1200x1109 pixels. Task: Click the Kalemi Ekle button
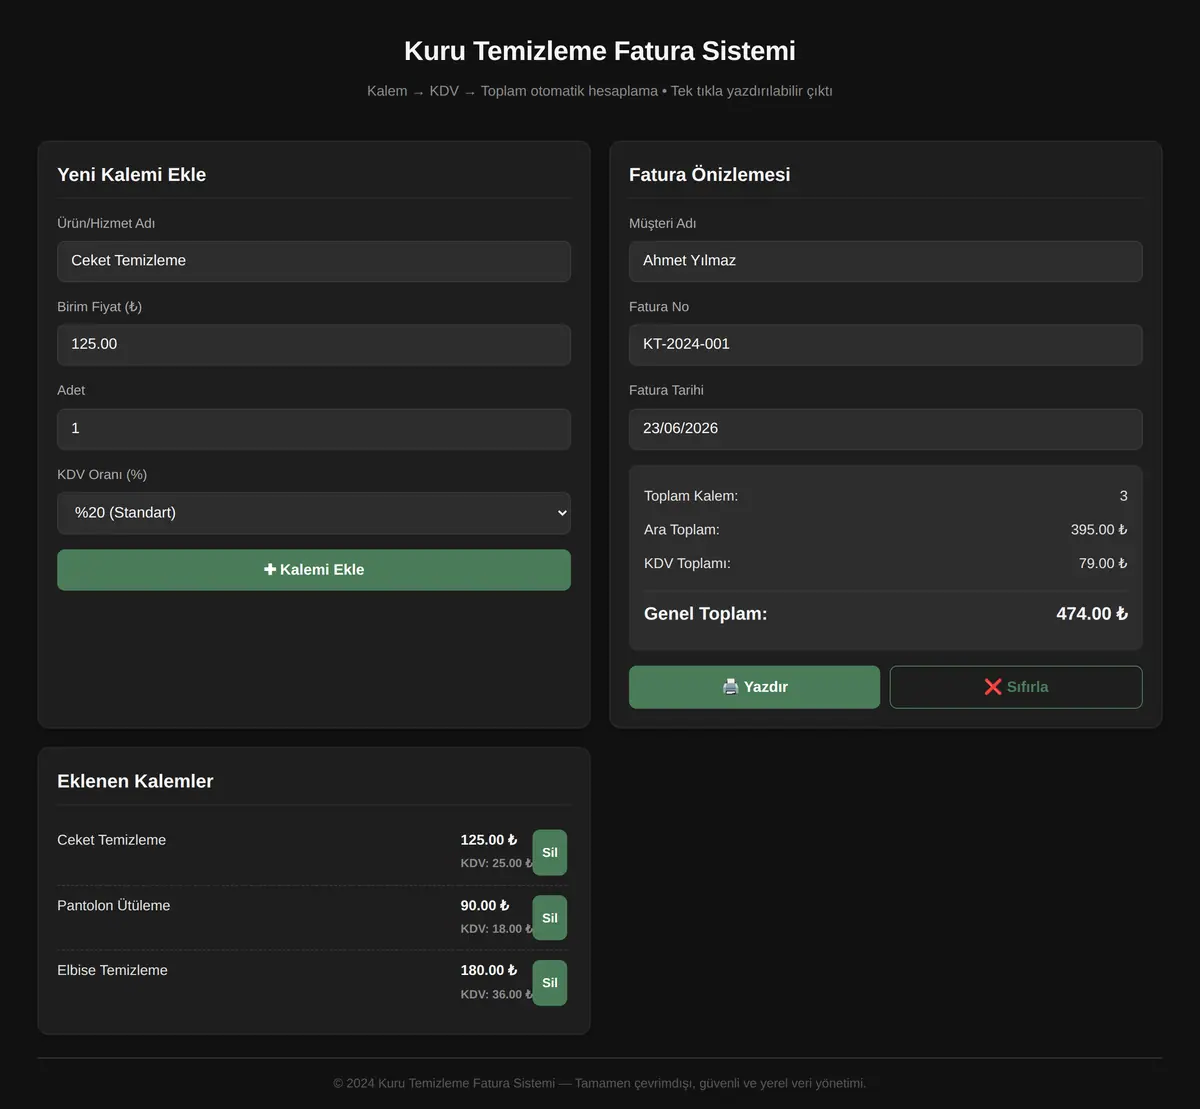[x=314, y=570]
